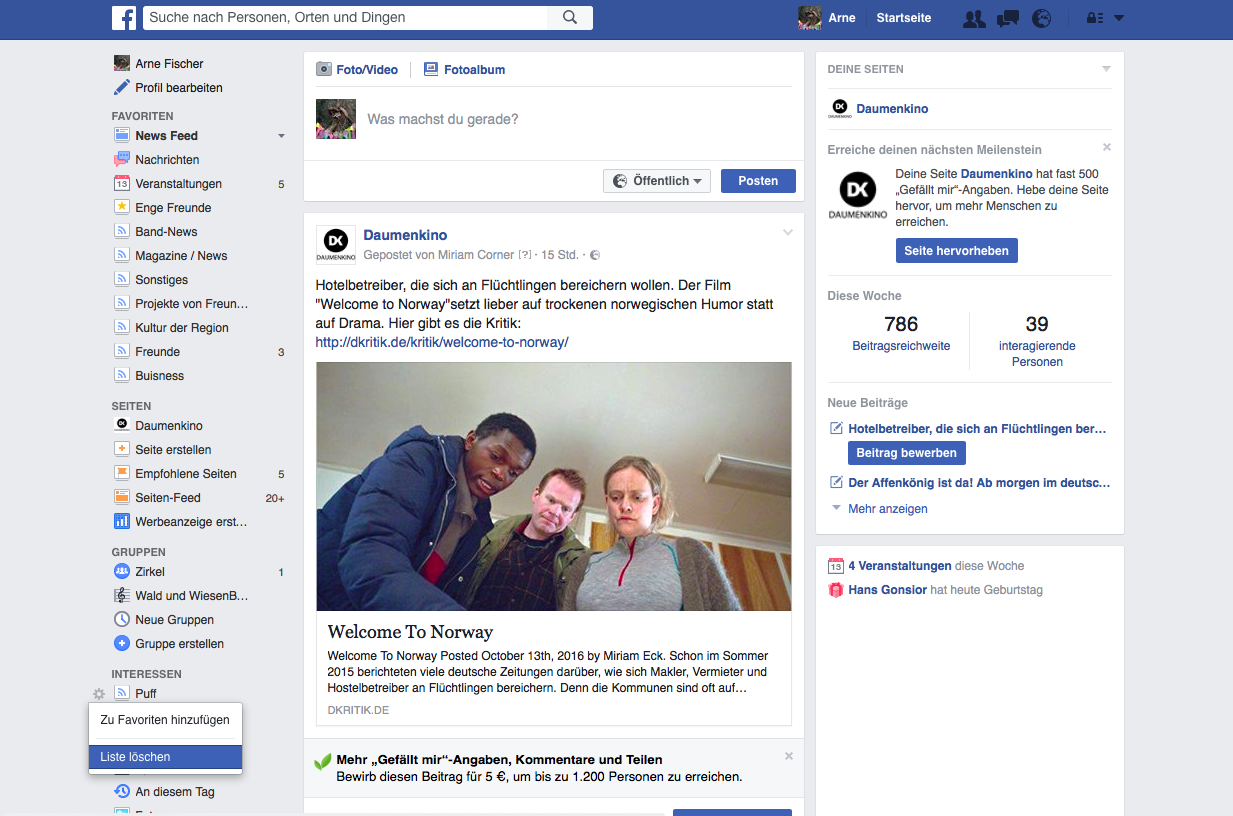Click the Welcome To Norway article image
1233x816 pixels.
click(x=554, y=486)
